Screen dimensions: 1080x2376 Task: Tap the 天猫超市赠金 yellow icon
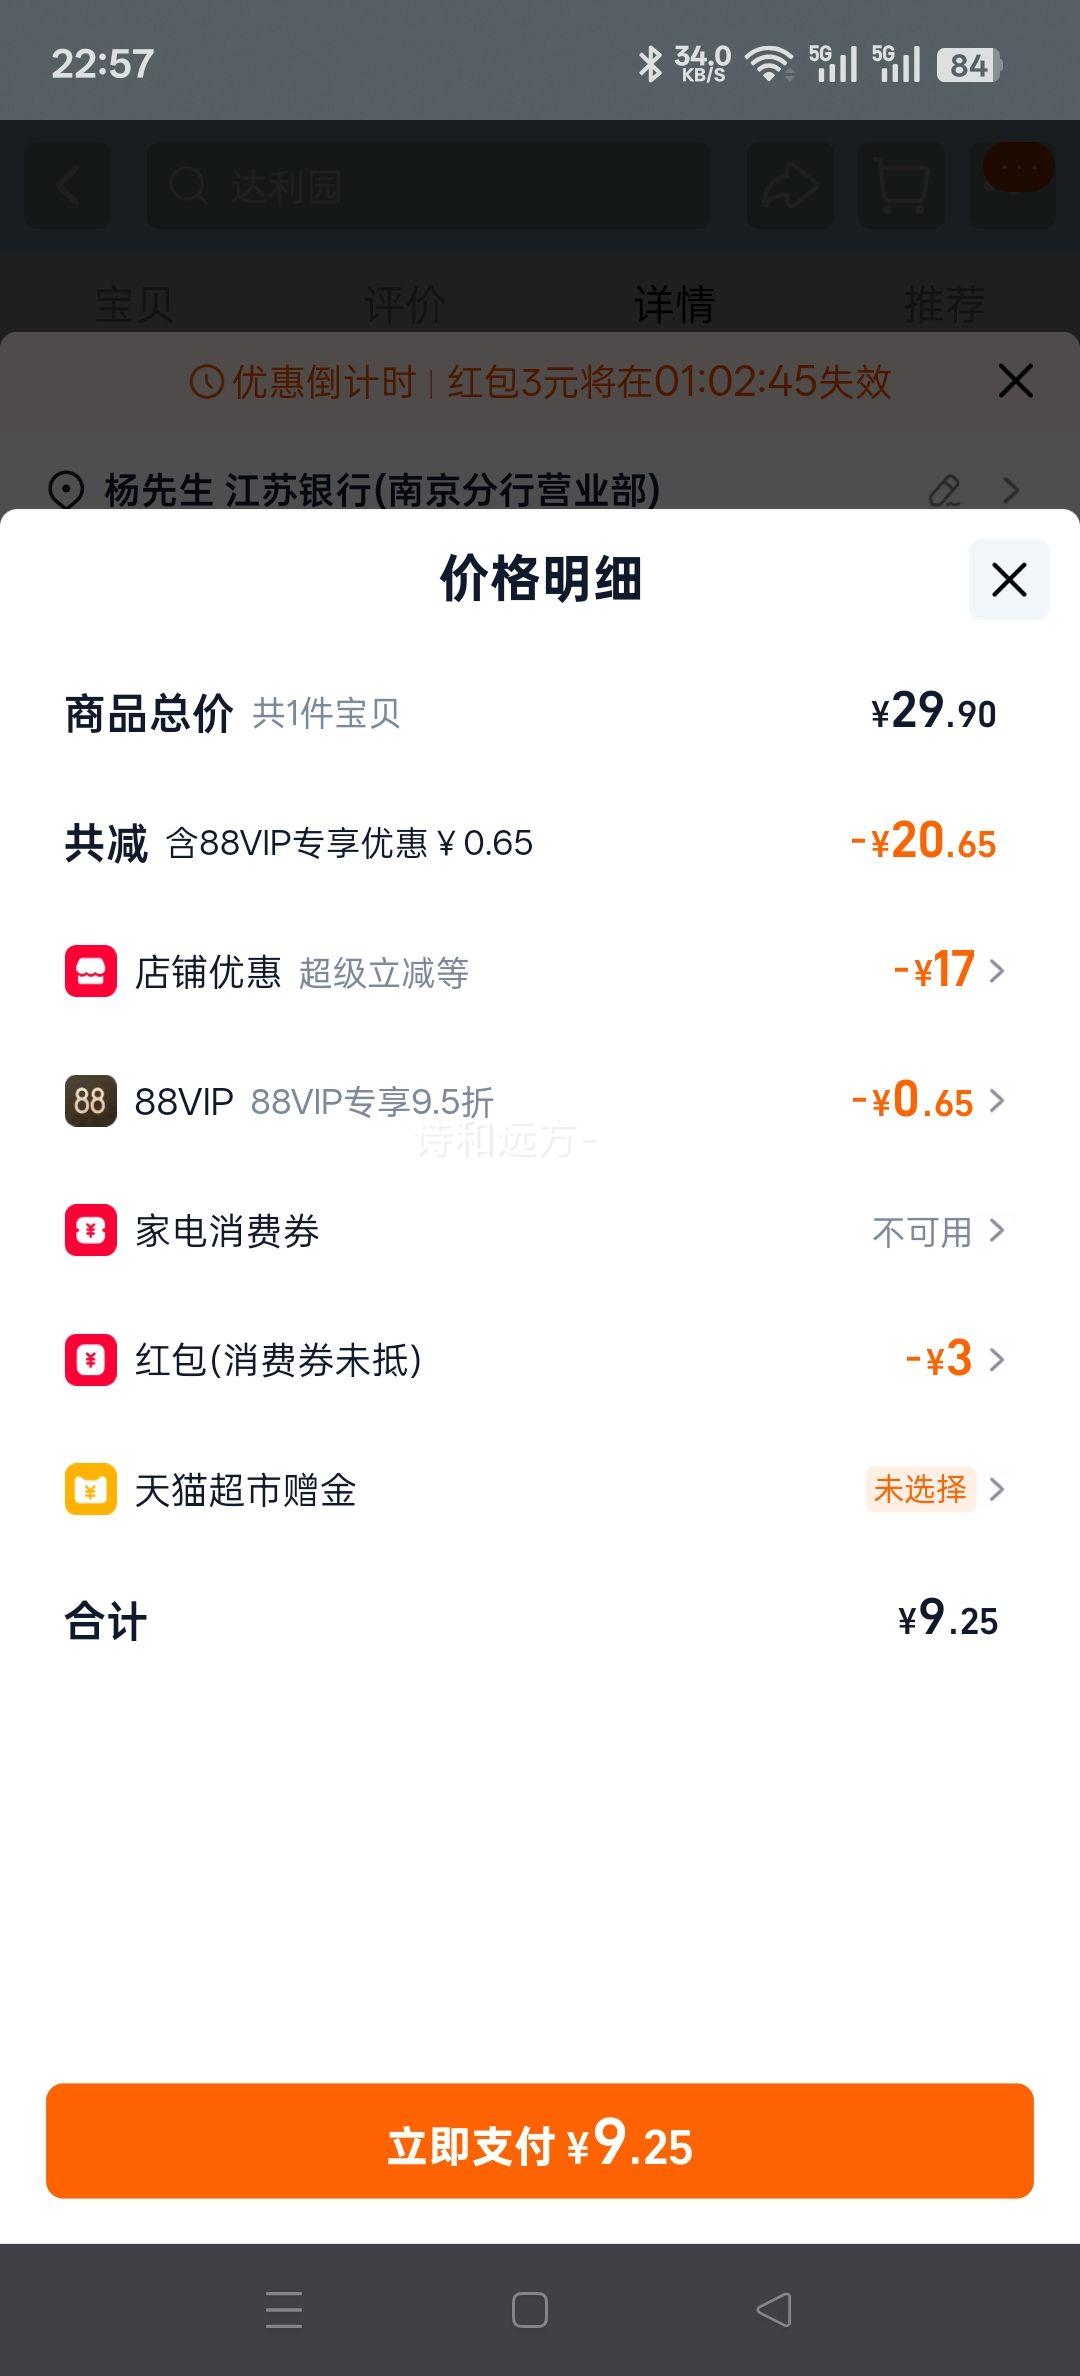coord(91,1490)
